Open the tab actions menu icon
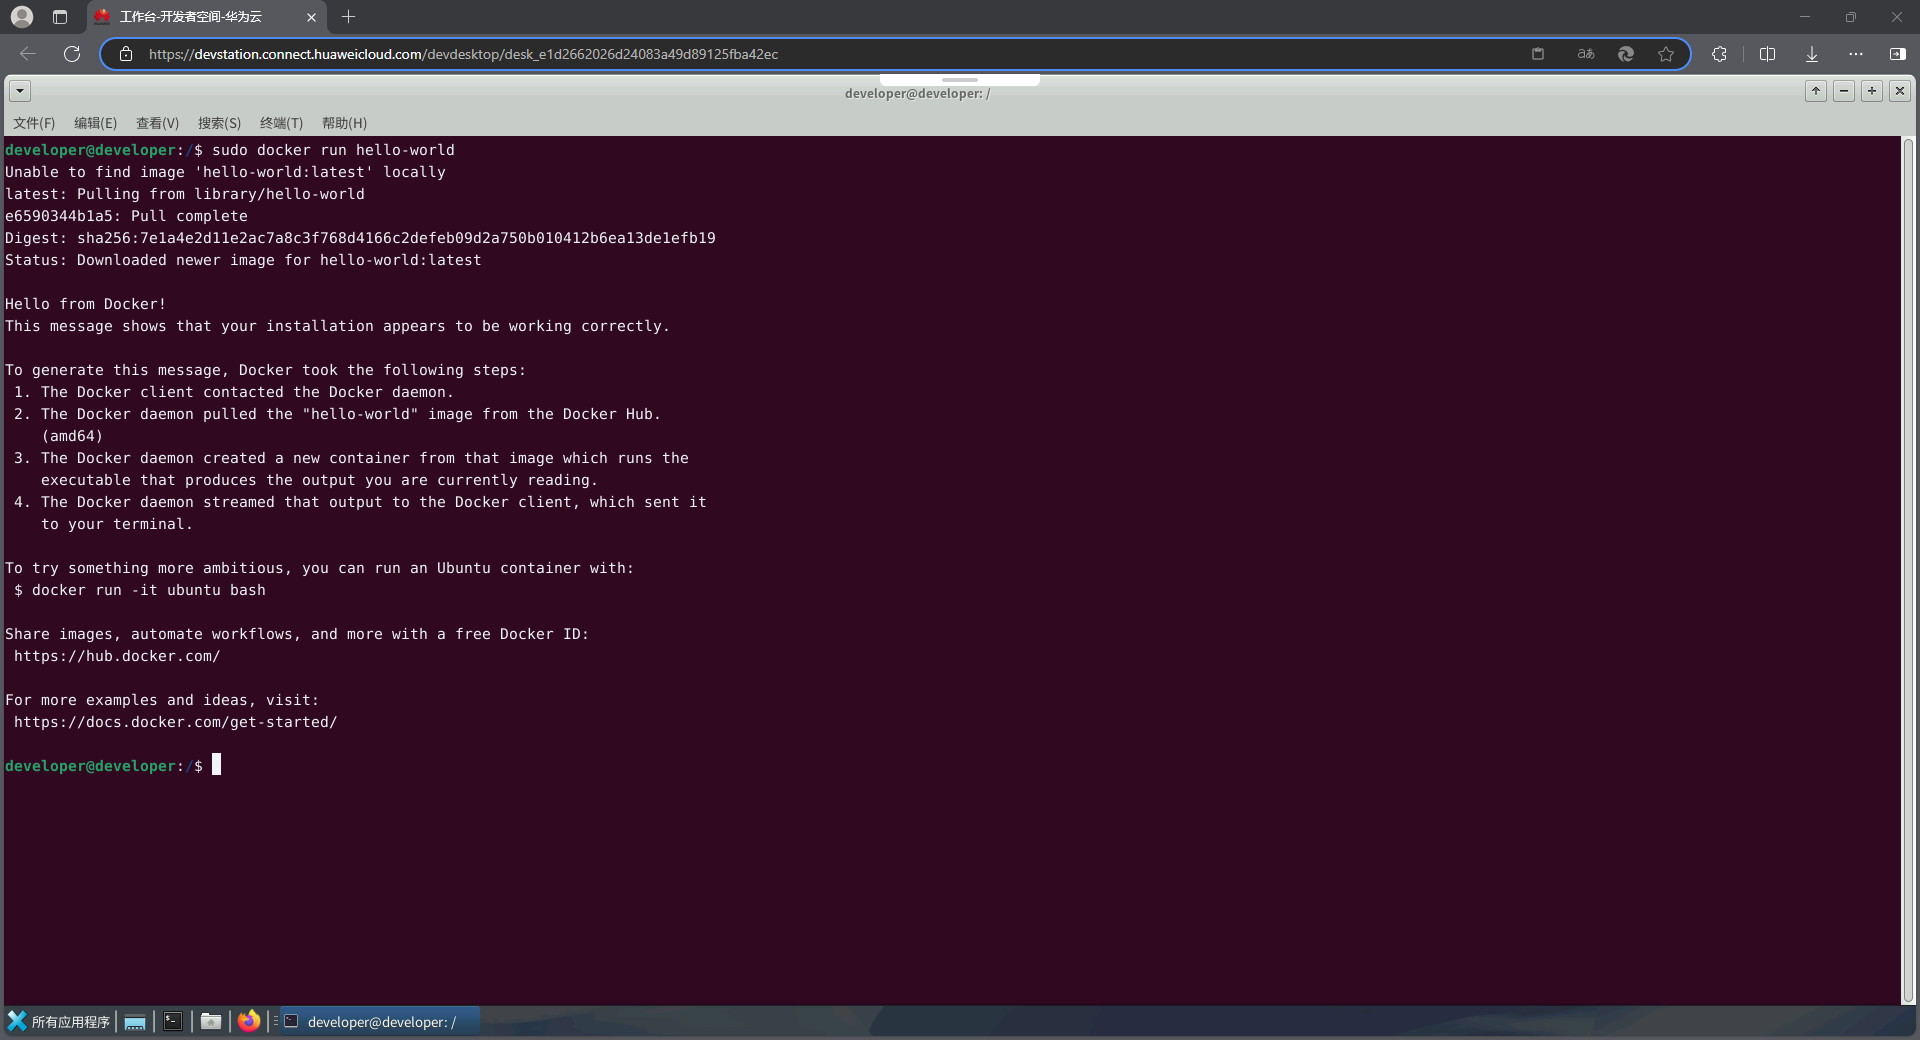 60,17
